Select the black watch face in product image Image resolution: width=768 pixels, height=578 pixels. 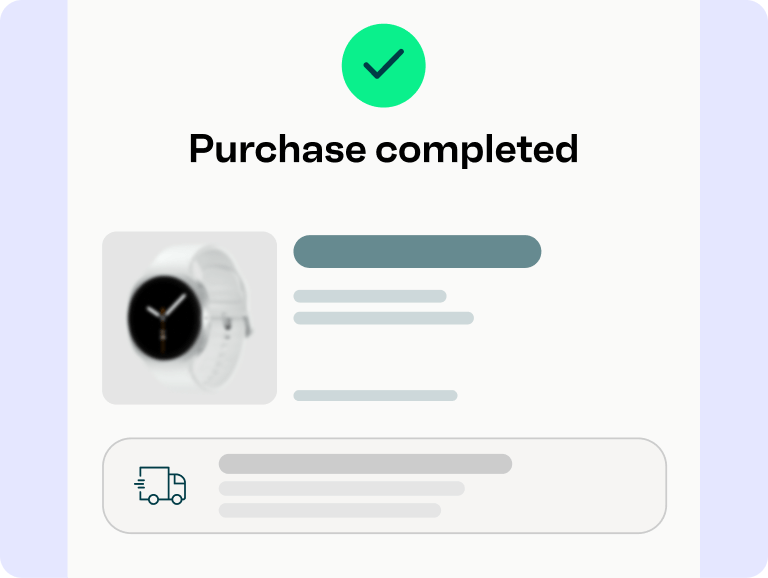(165, 317)
